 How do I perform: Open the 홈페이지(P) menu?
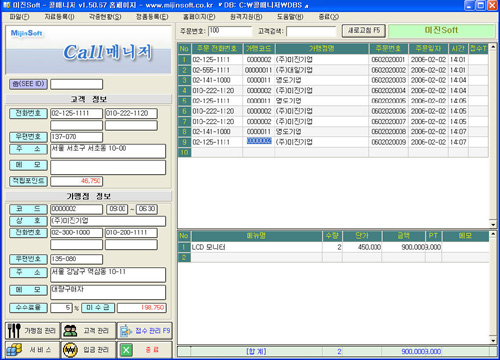199,17
